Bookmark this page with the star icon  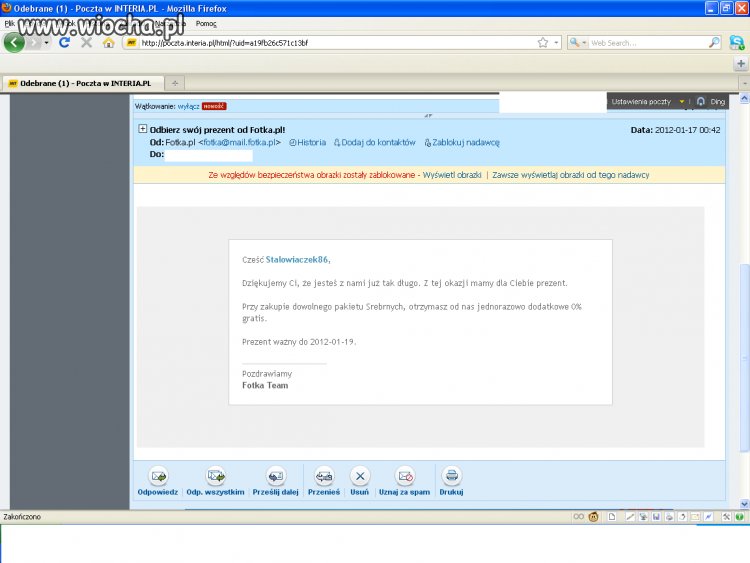click(x=543, y=43)
